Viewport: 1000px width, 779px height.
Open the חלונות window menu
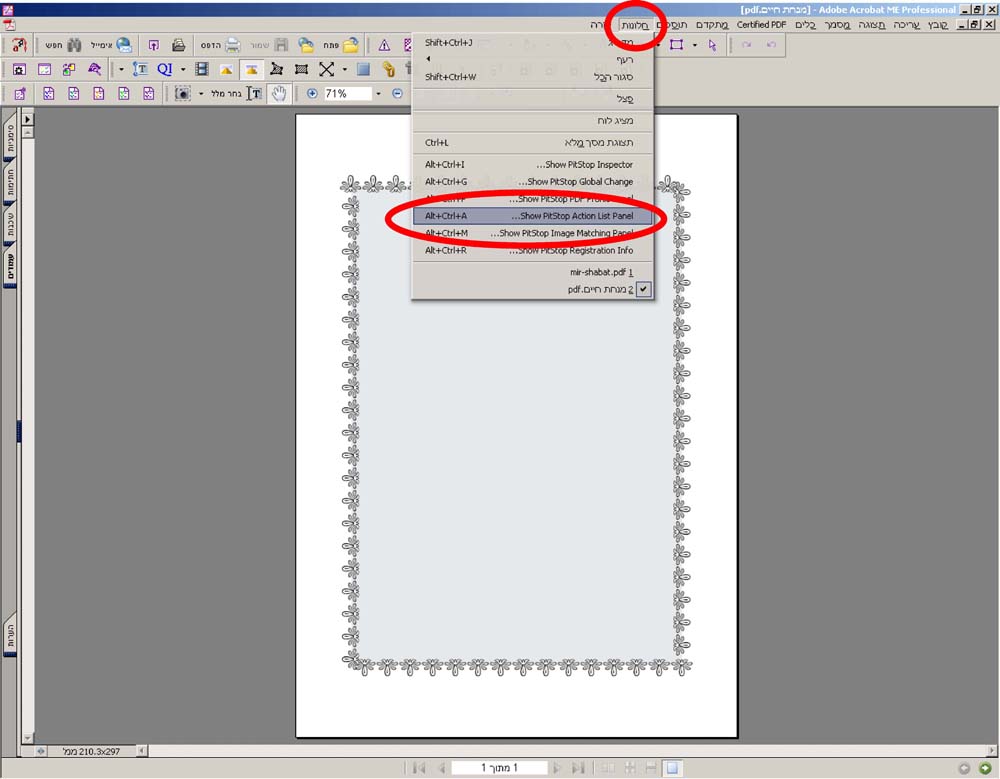(635, 25)
